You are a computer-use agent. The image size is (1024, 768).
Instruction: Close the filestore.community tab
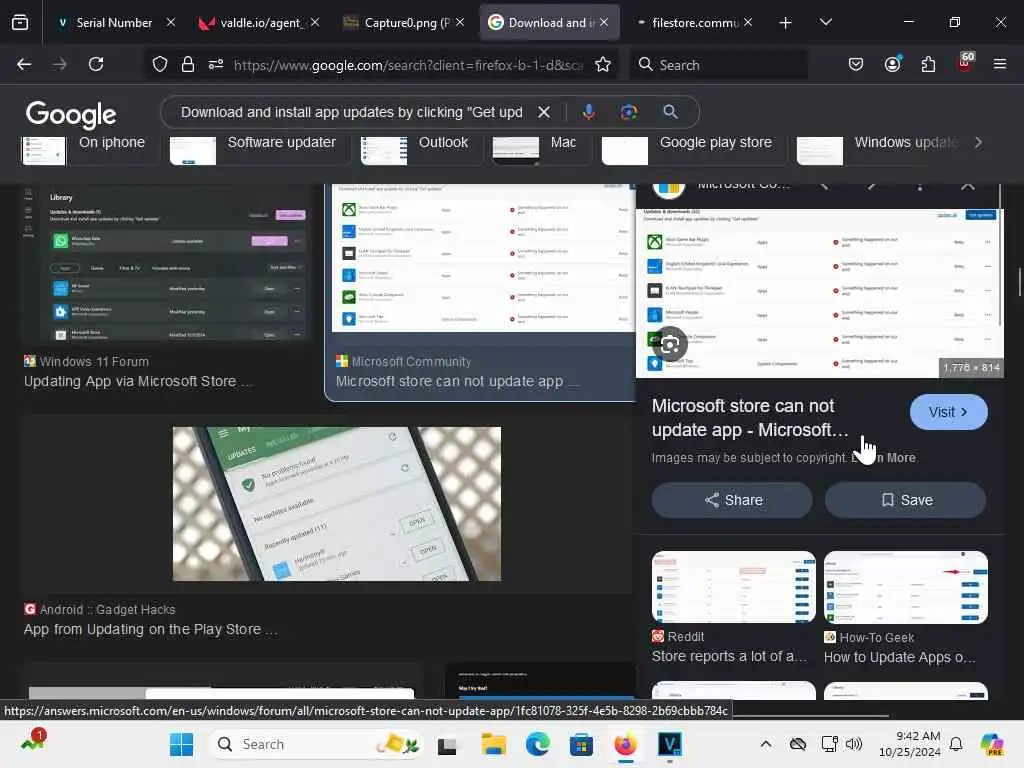pyautogui.click(x=748, y=22)
